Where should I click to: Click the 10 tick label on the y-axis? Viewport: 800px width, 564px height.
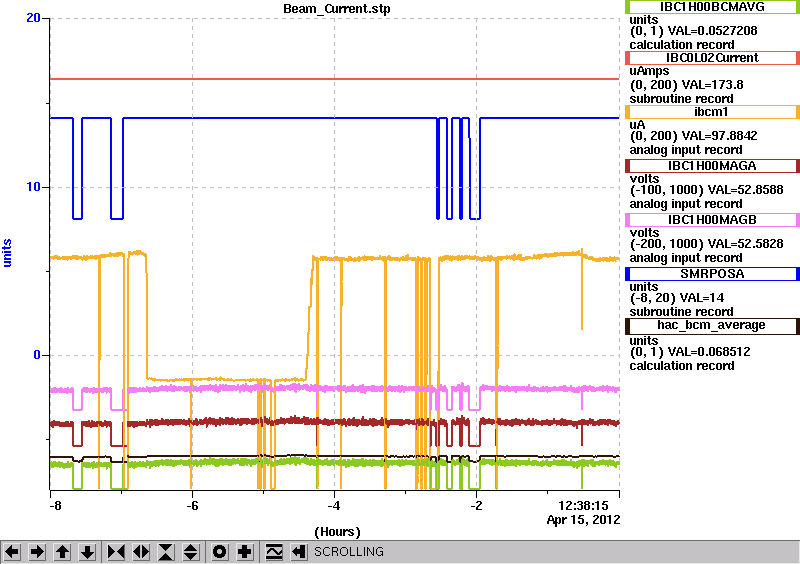pyautogui.click(x=33, y=187)
